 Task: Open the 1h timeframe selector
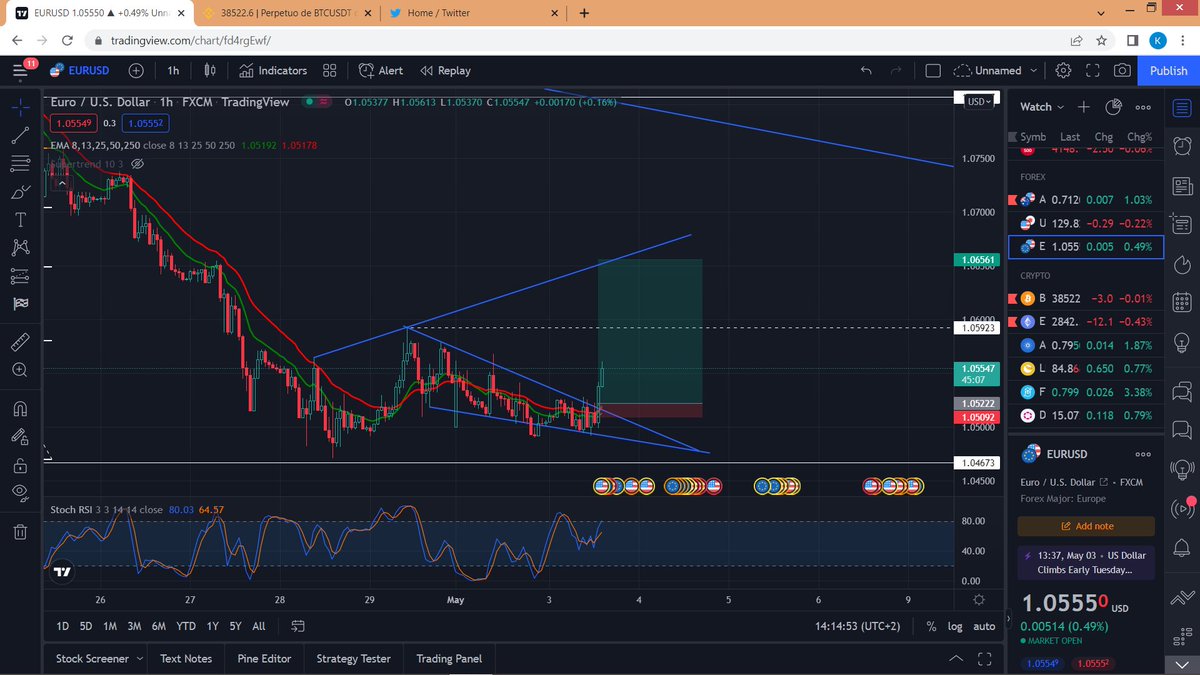pos(173,71)
